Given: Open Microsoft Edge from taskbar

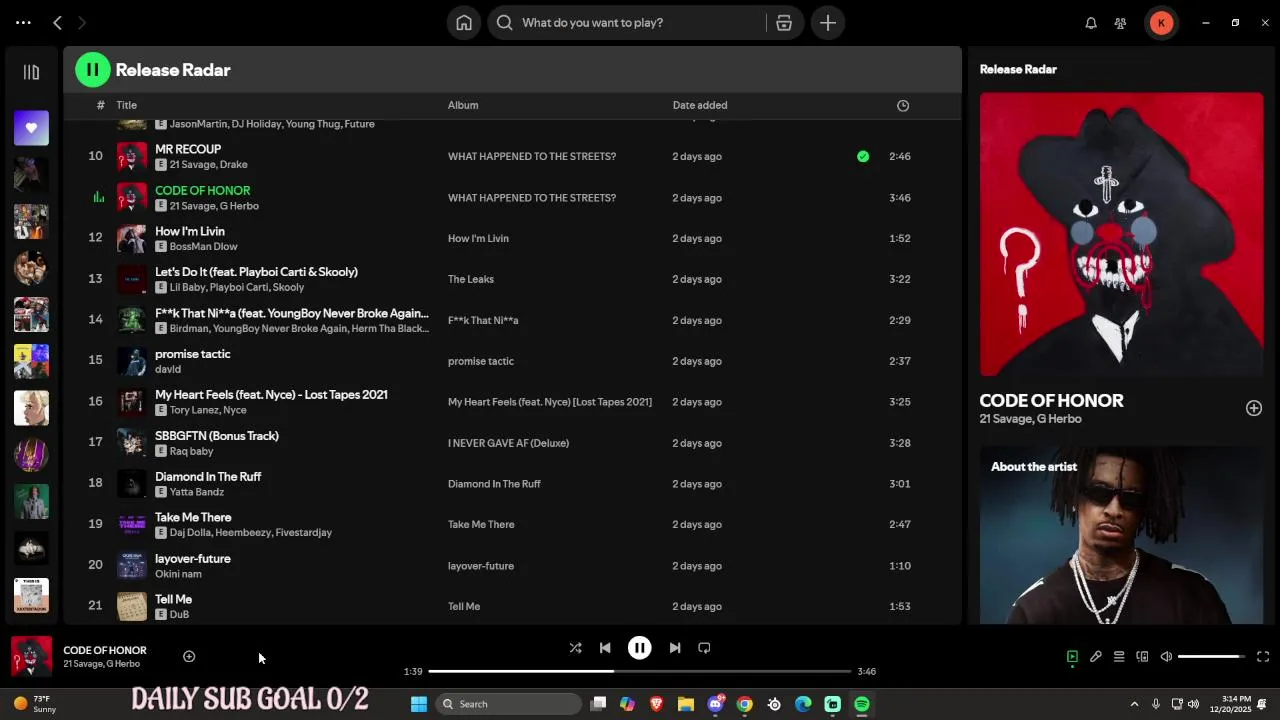Looking at the screenshot, I should point(803,704).
